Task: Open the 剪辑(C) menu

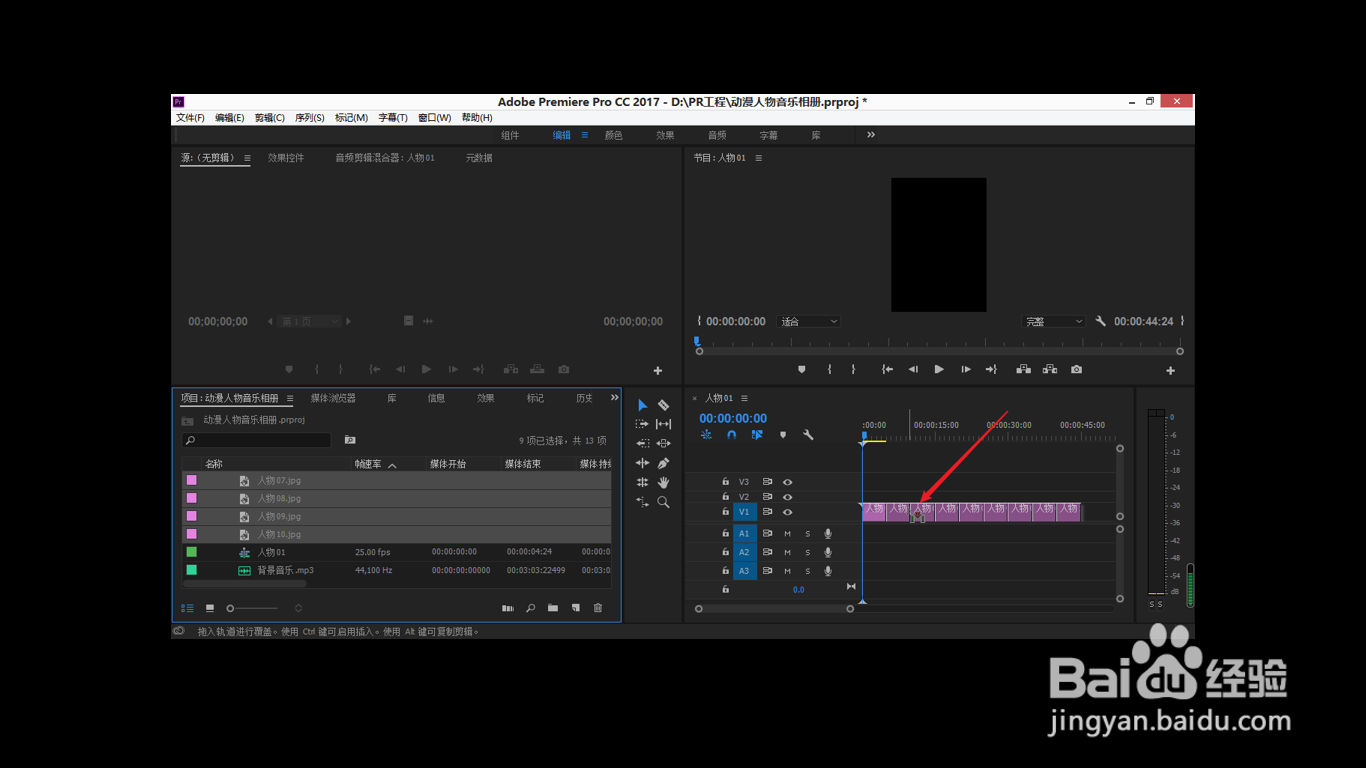Action: [x=270, y=118]
